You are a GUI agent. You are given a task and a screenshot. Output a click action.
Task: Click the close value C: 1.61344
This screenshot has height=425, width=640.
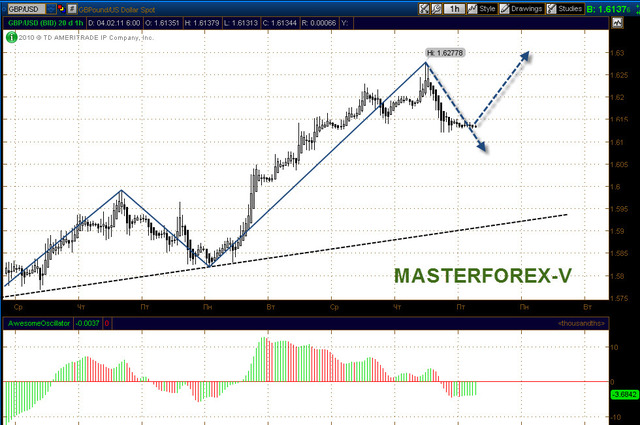coord(280,23)
